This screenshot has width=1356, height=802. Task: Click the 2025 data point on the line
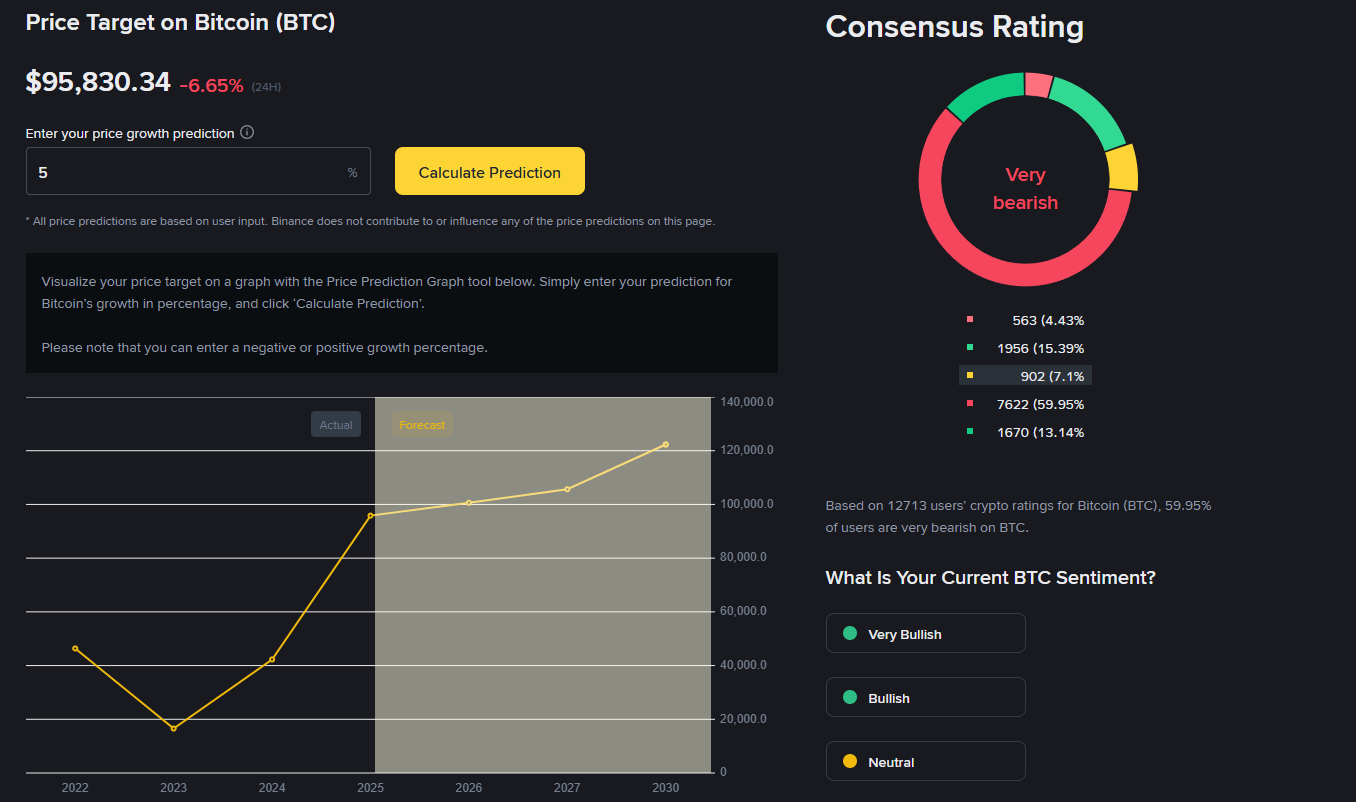click(x=370, y=516)
